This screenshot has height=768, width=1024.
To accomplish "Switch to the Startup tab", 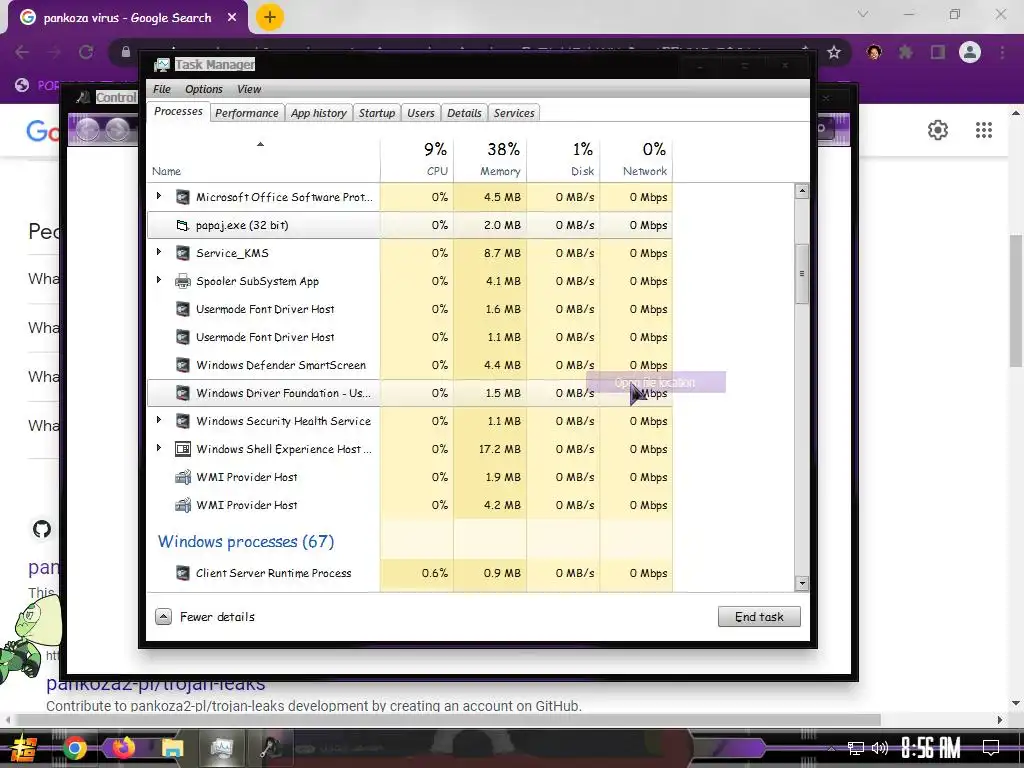I will click(377, 113).
